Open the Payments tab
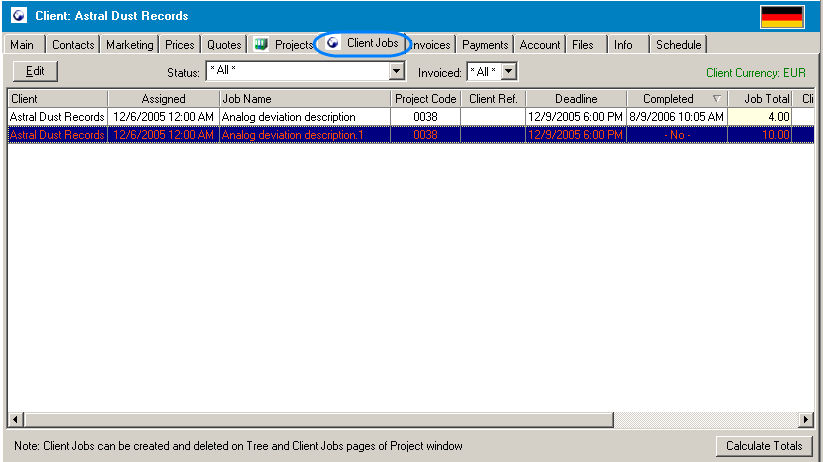The width and height of the screenshot is (823, 462). tap(485, 45)
